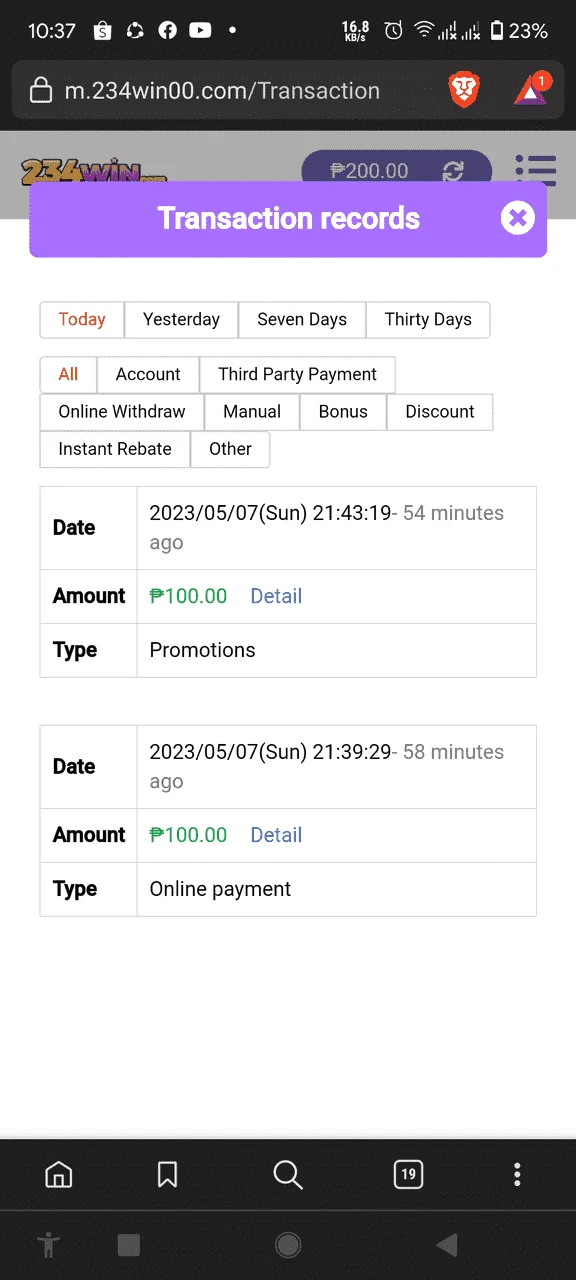Filter by Bonus transactions
This screenshot has width=576, height=1280.
tap(343, 412)
